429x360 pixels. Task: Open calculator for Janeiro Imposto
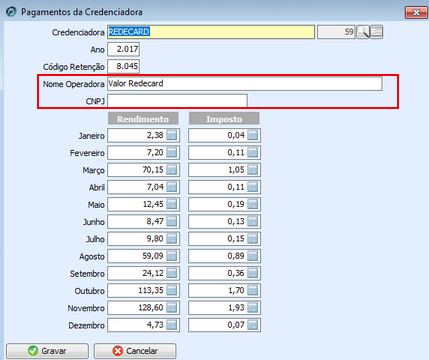253,135
